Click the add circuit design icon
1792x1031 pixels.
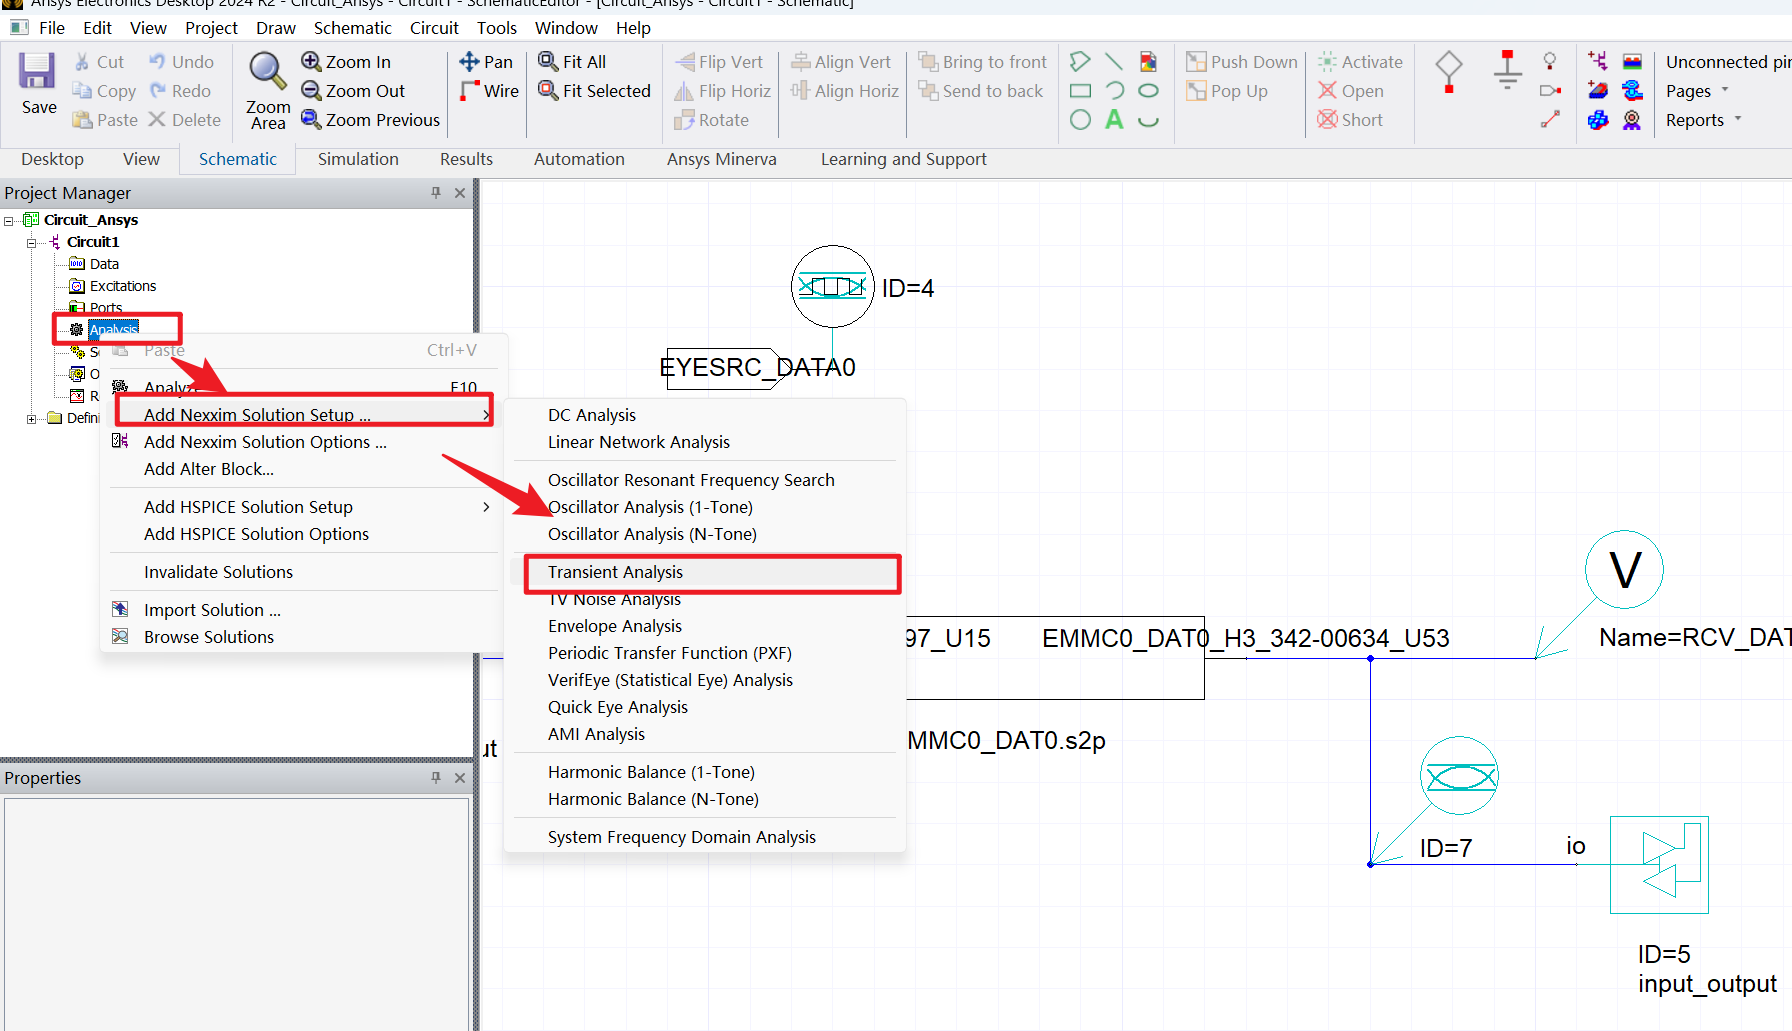(1598, 62)
